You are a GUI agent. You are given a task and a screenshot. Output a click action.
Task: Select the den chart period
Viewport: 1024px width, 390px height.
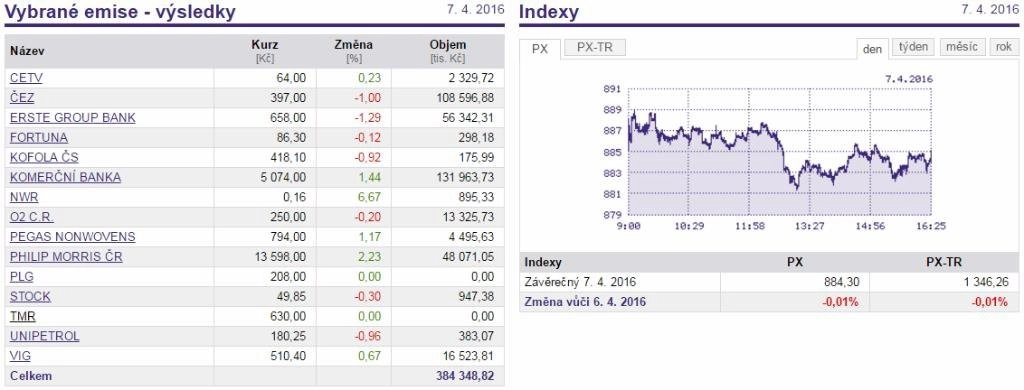[x=872, y=49]
